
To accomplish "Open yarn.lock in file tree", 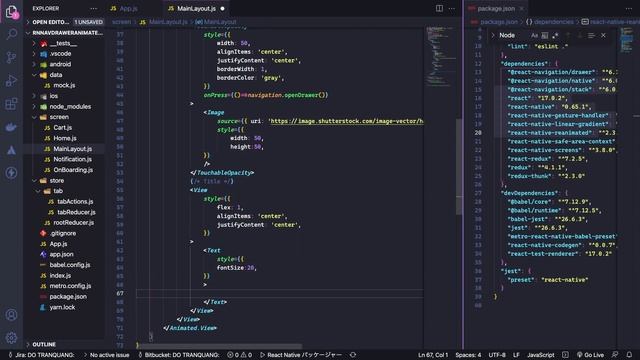I will pyautogui.click(x=62, y=307).
